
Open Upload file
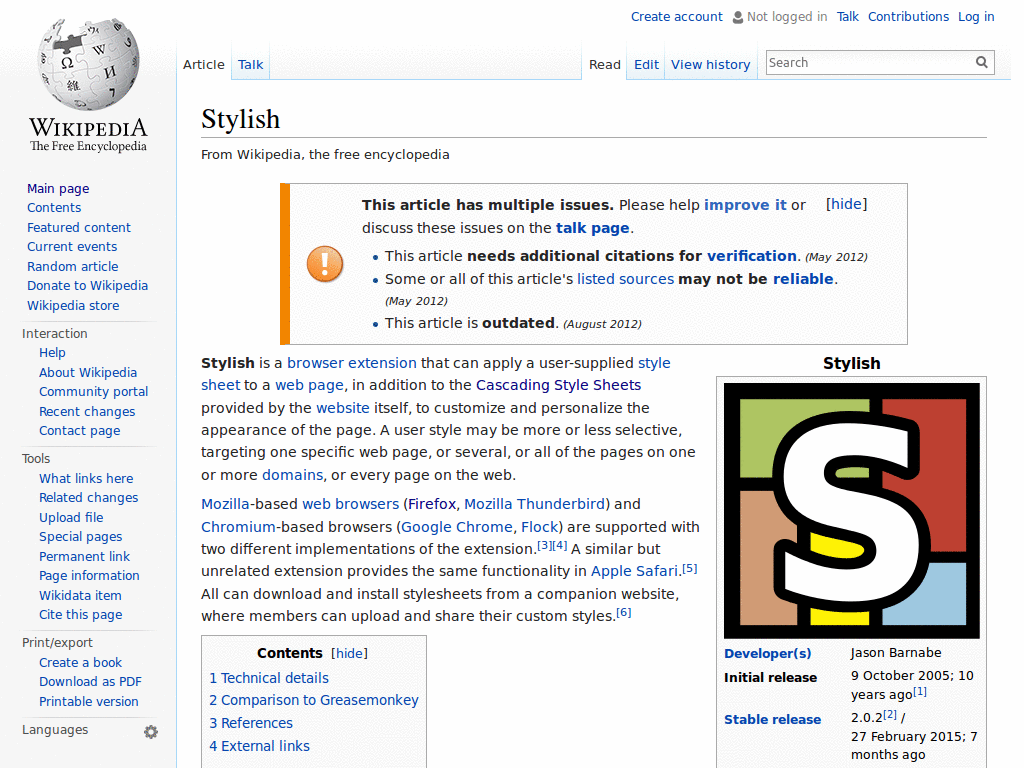pyautogui.click(x=71, y=517)
